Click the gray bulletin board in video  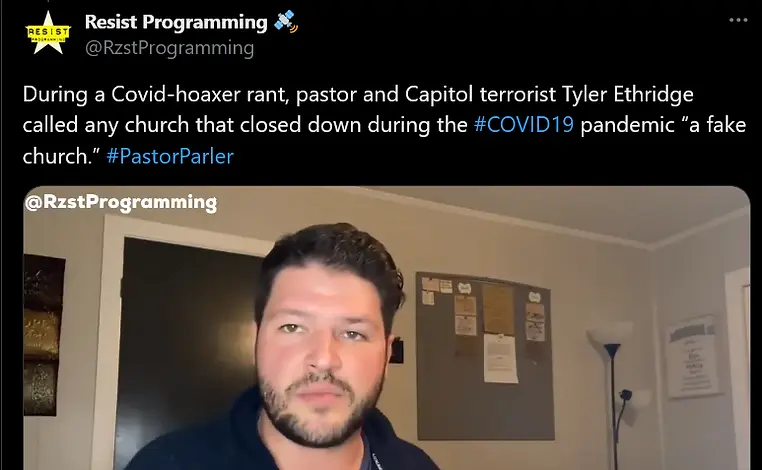pos(485,356)
